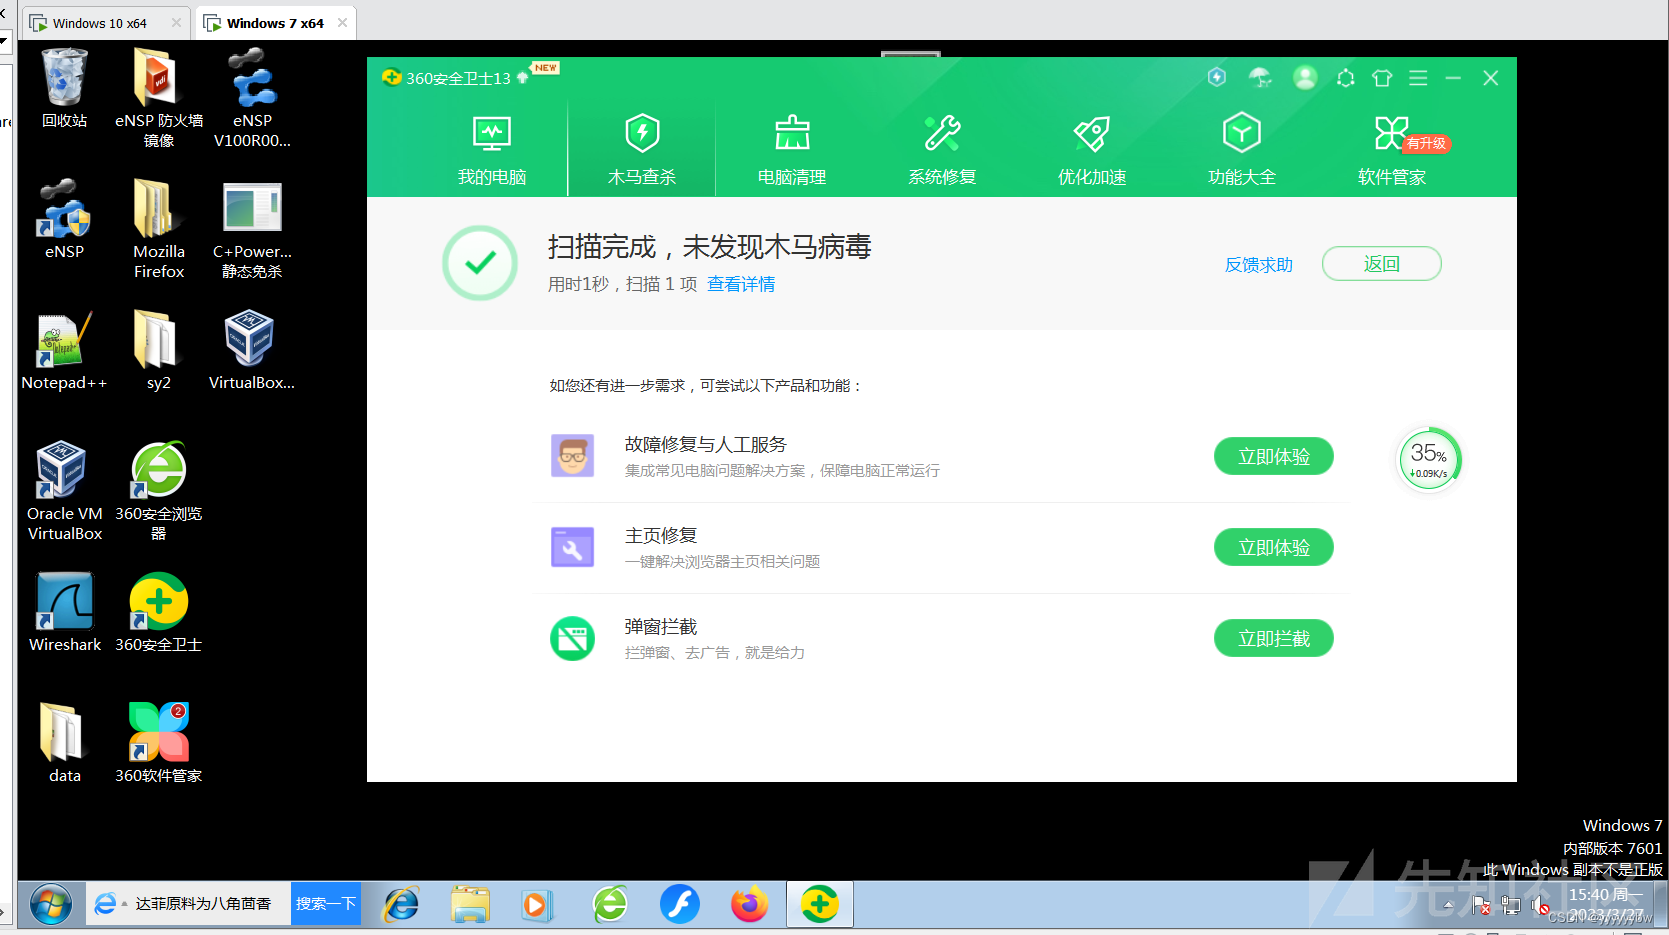Click the umbrella icon in 360 title bar

pyautogui.click(x=1260, y=77)
